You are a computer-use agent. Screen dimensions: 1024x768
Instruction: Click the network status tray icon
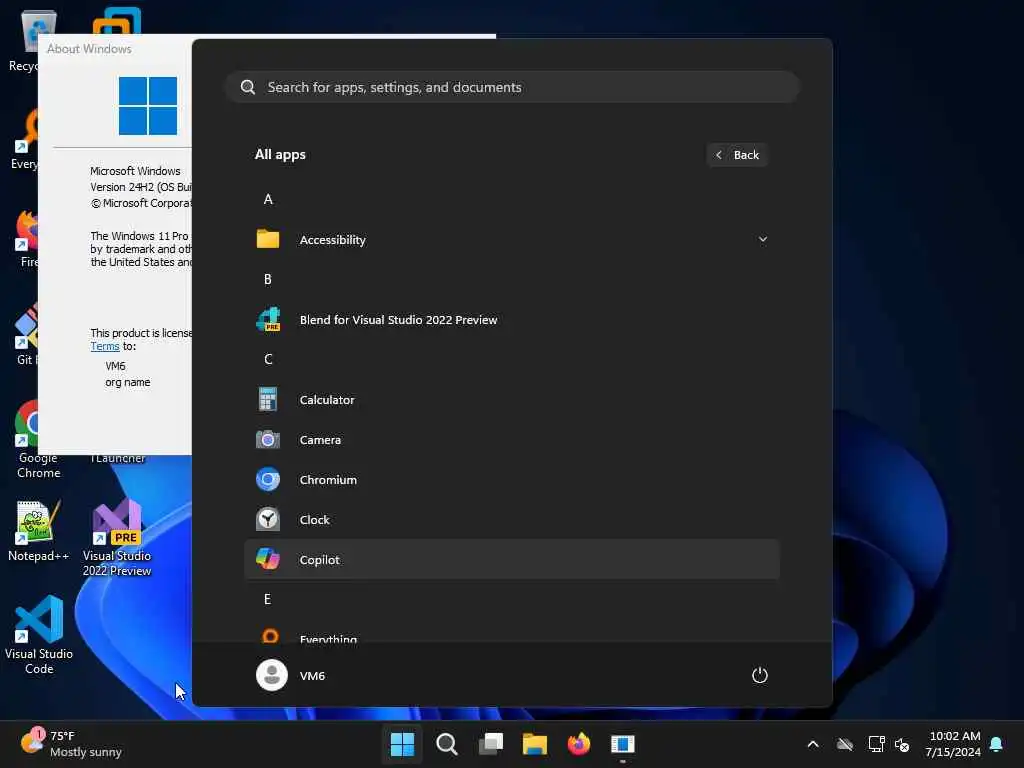(876, 744)
